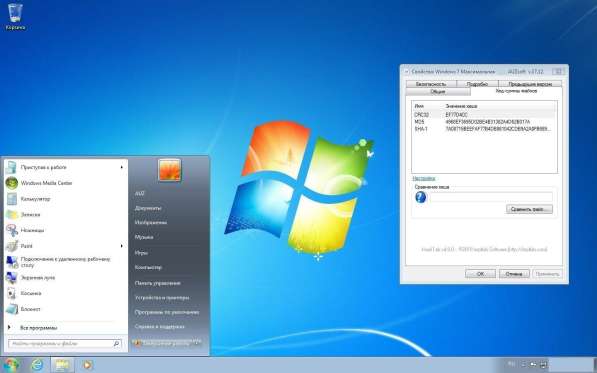Open Default Programs from Start menu
Screen dimensions: 597x373
(x=167, y=312)
